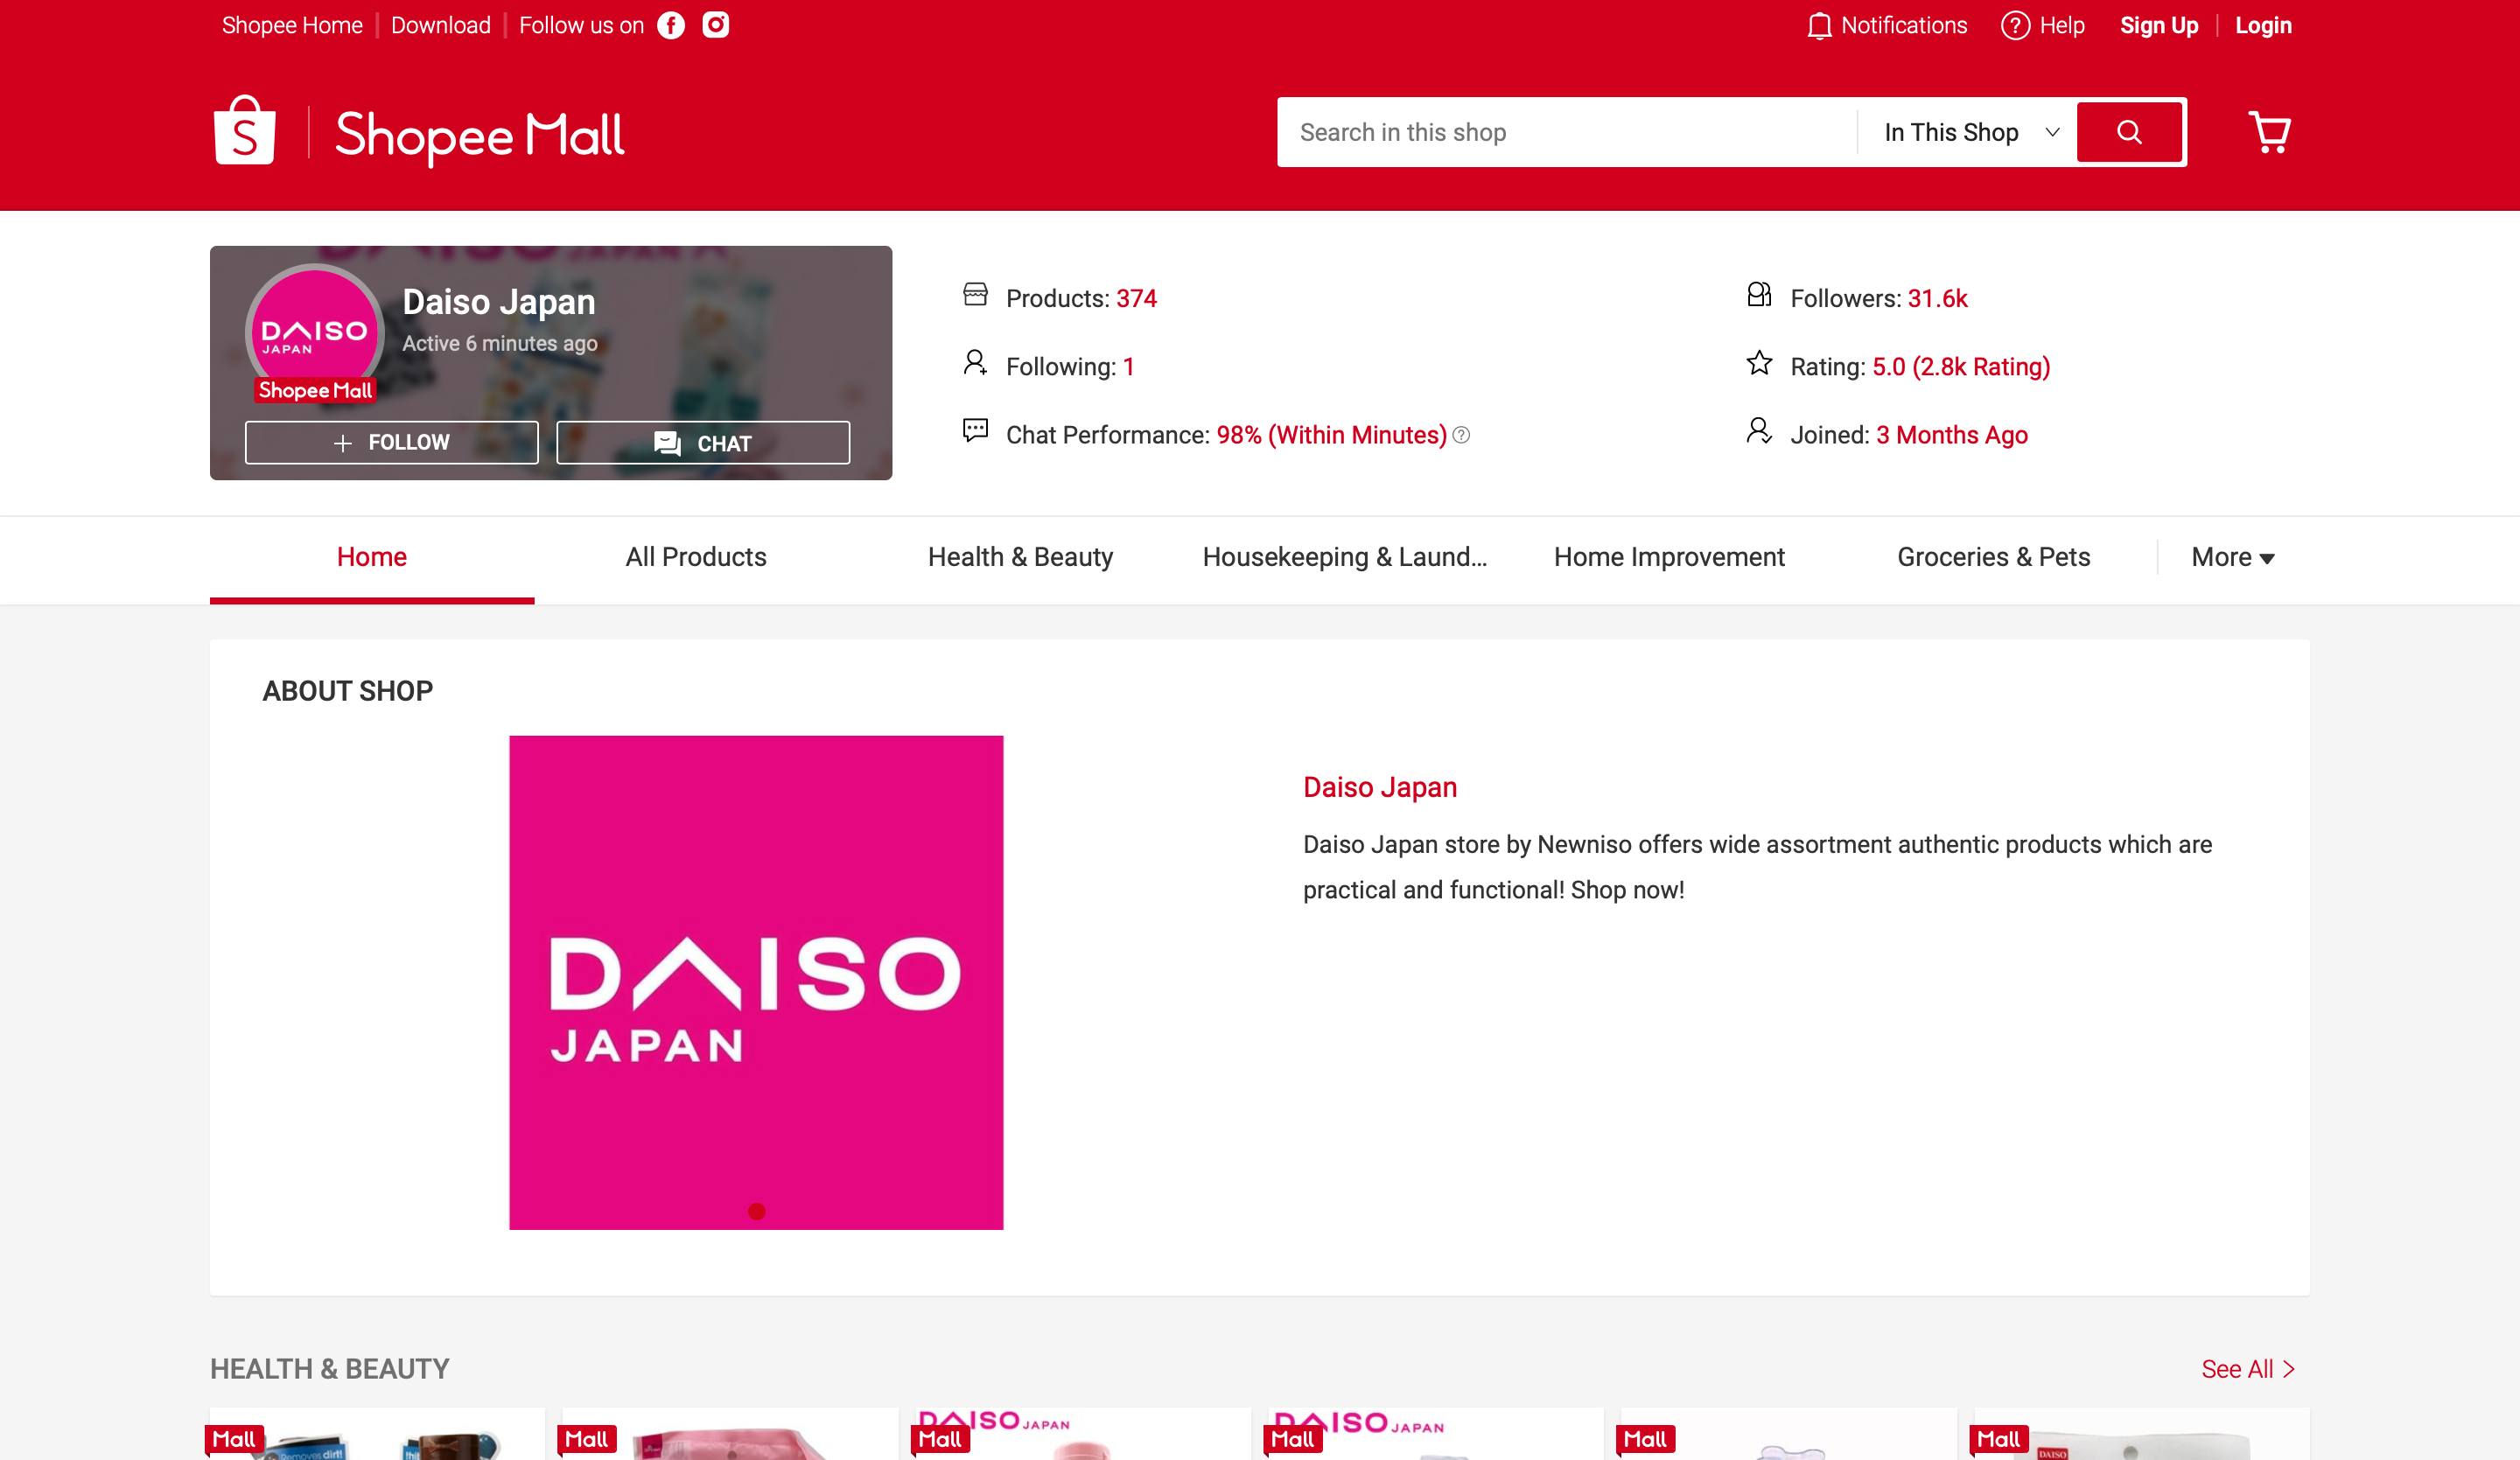Switch to the All Products tab
The width and height of the screenshot is (2520, 1460).
696,557
